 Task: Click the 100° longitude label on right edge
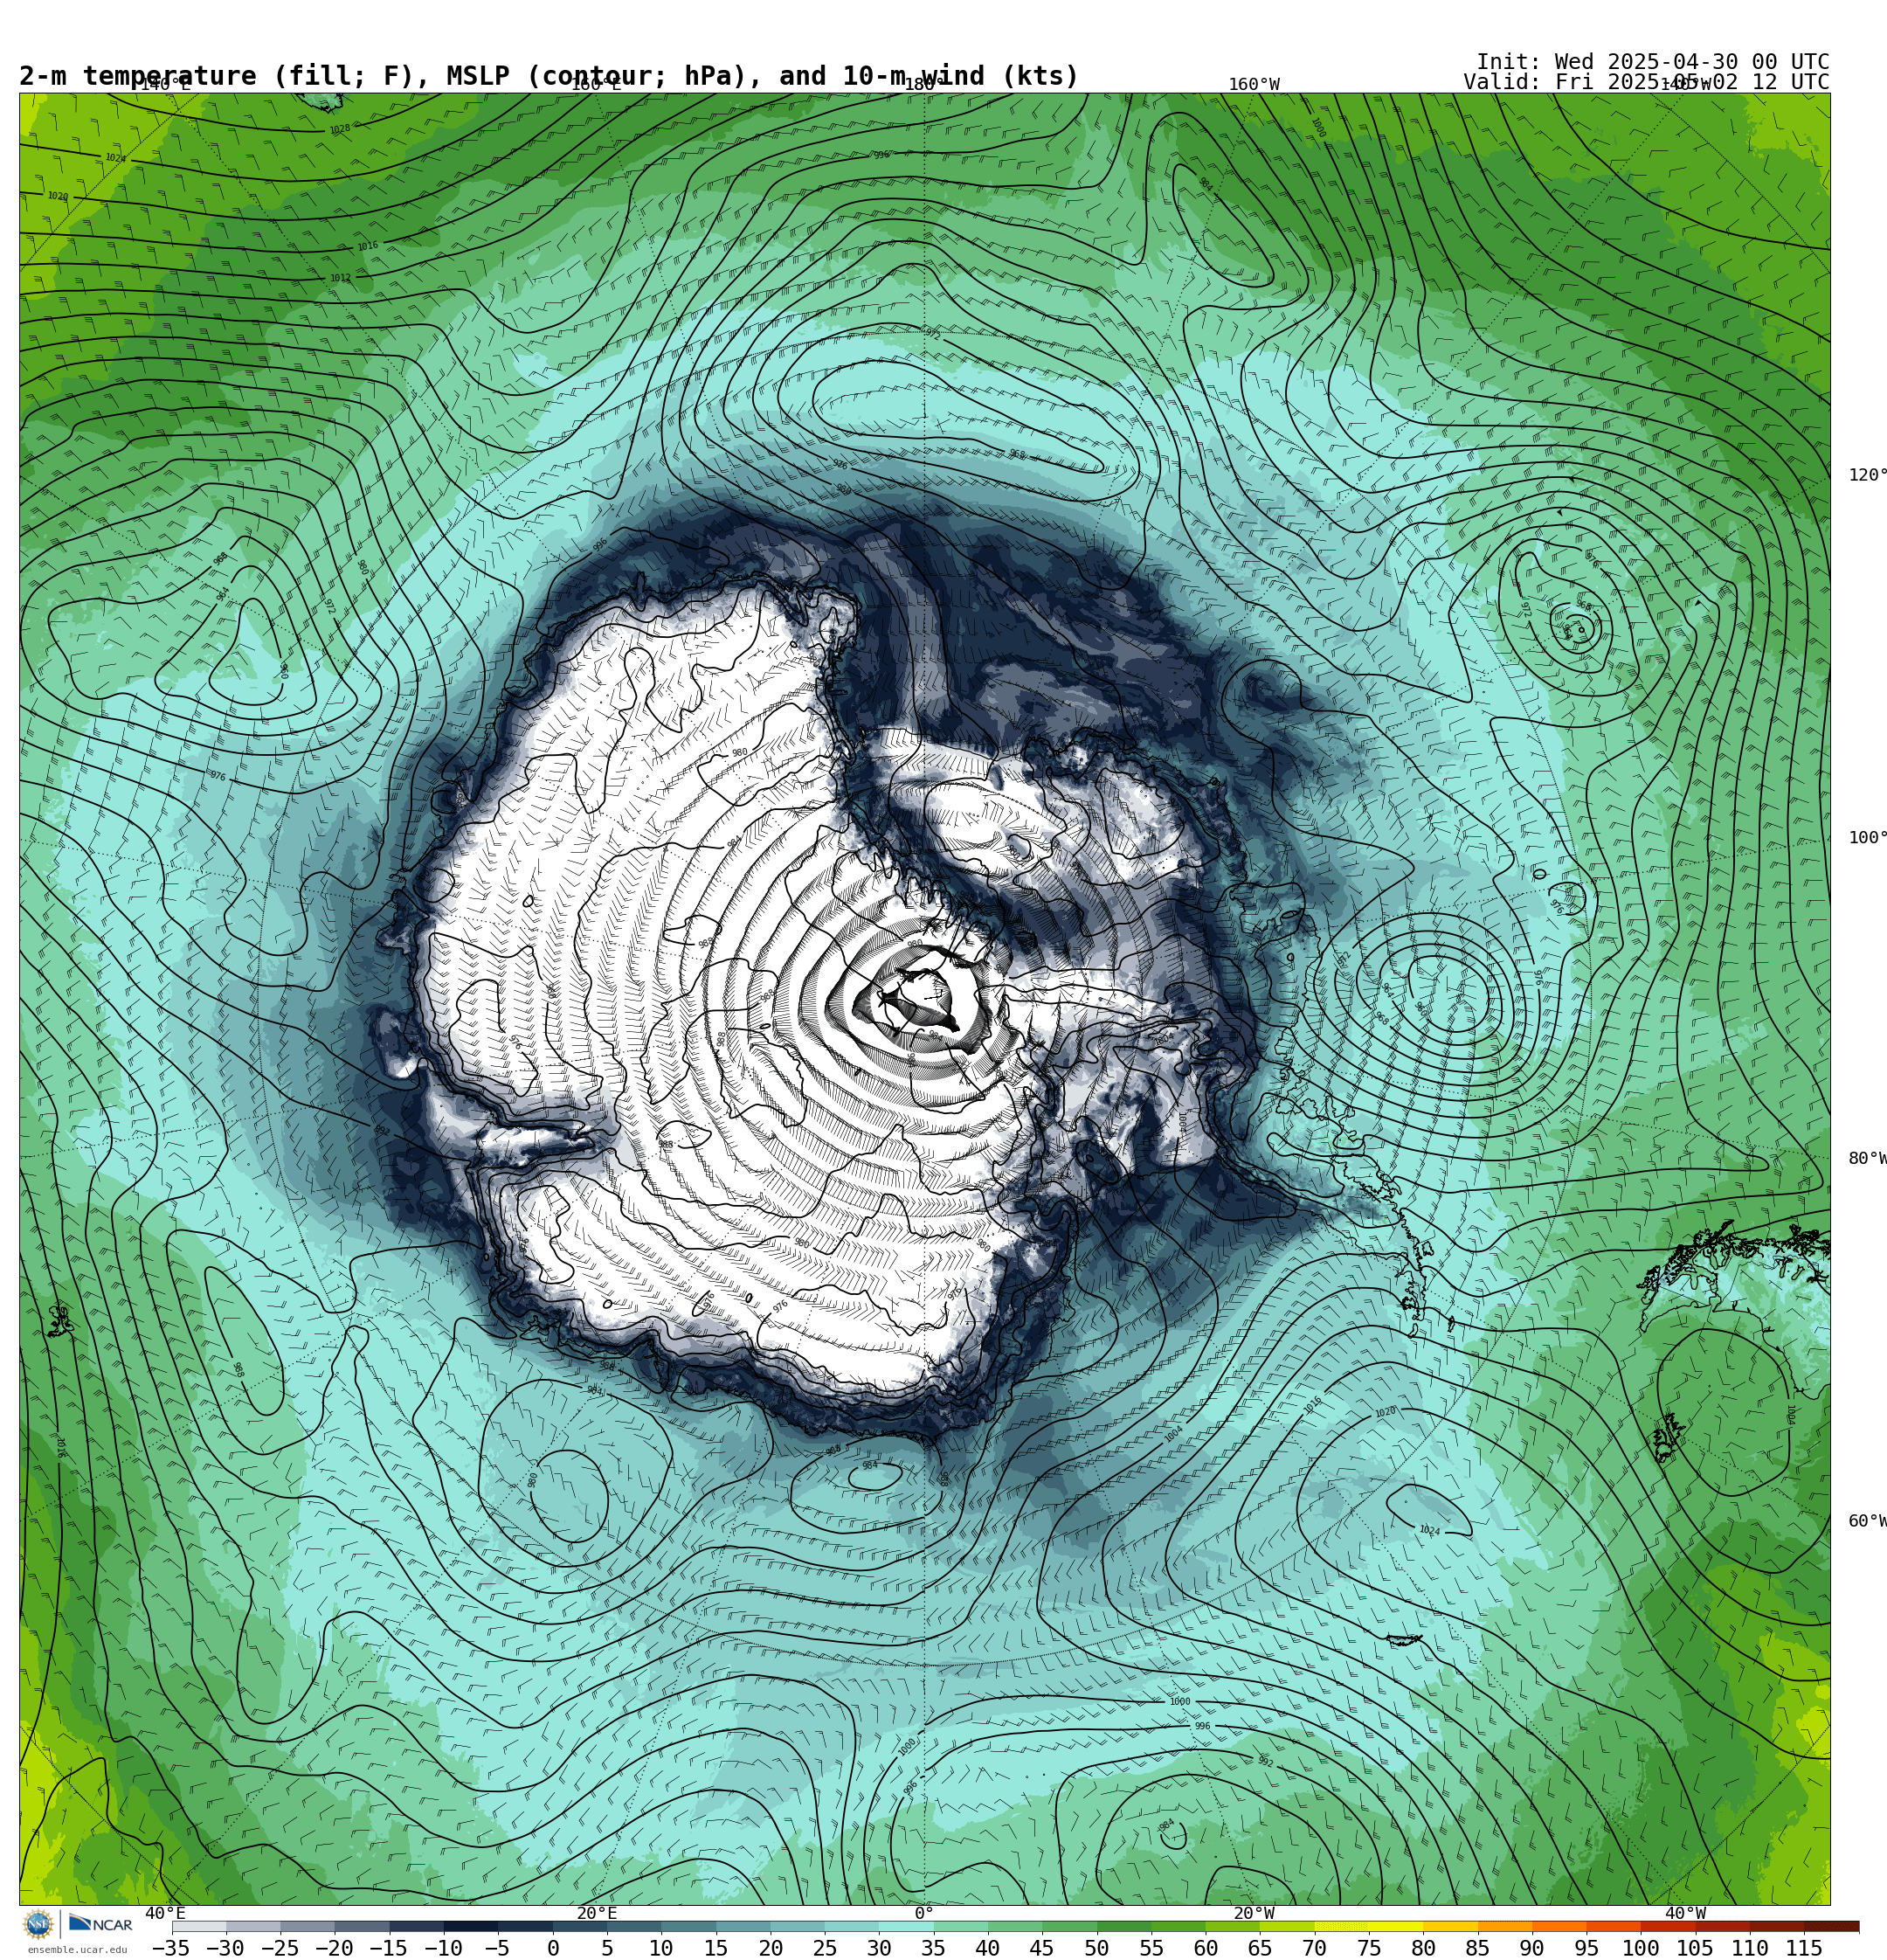(x=1867, y=838)
